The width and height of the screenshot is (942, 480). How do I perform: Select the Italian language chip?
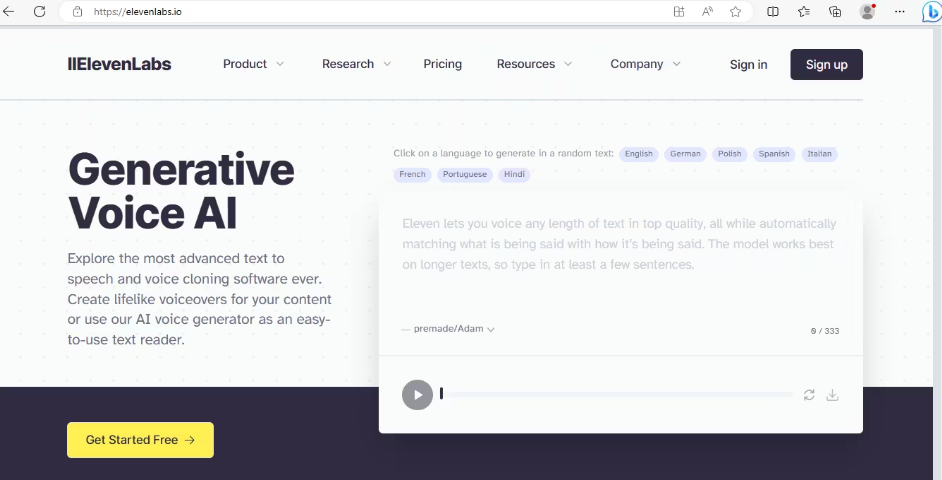819,154
